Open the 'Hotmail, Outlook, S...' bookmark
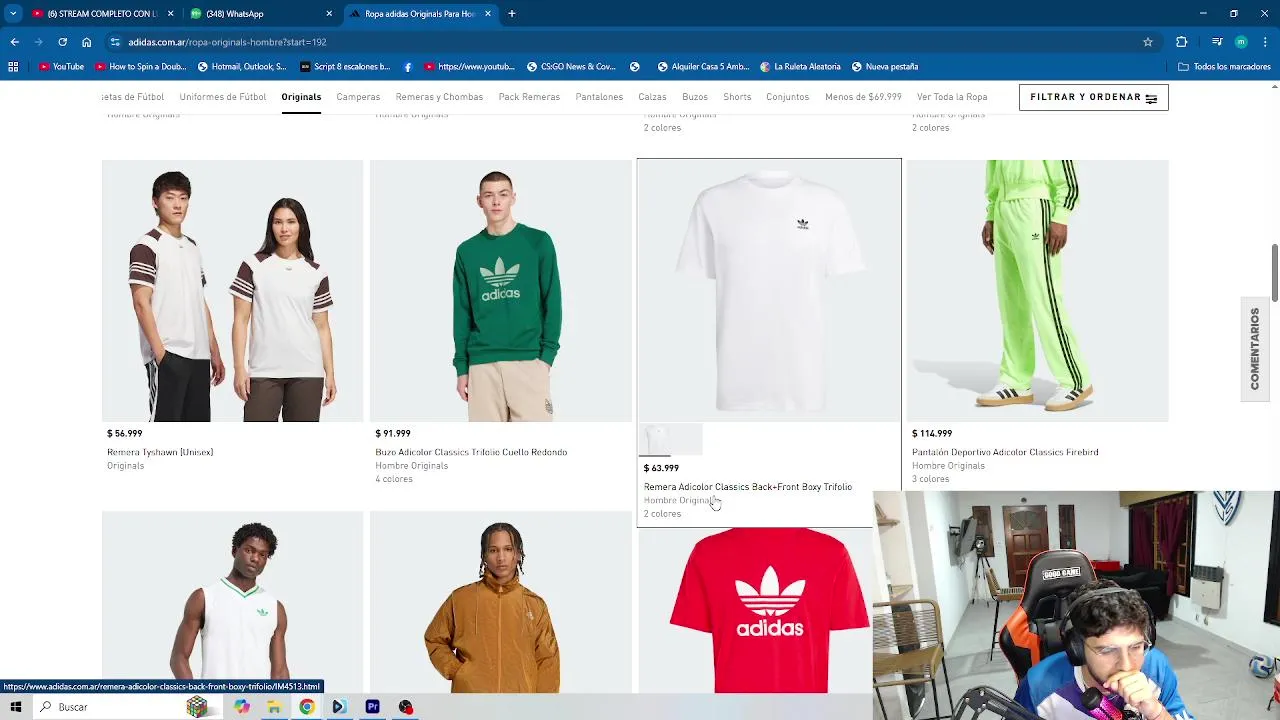This screenshot has width=1280, height=720. pos(242,67)
